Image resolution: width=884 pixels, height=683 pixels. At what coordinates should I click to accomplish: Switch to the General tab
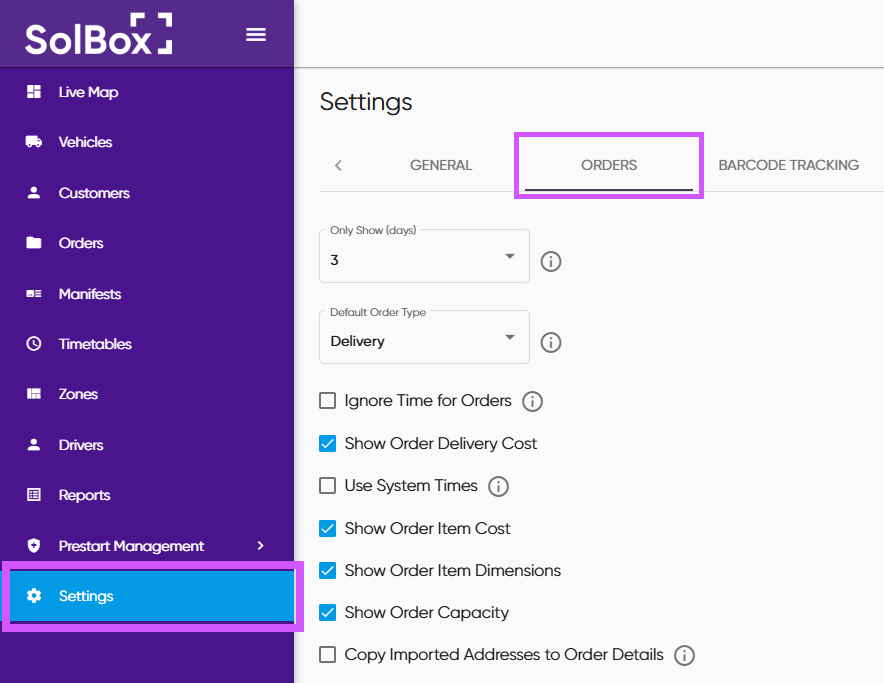point(441,165)
